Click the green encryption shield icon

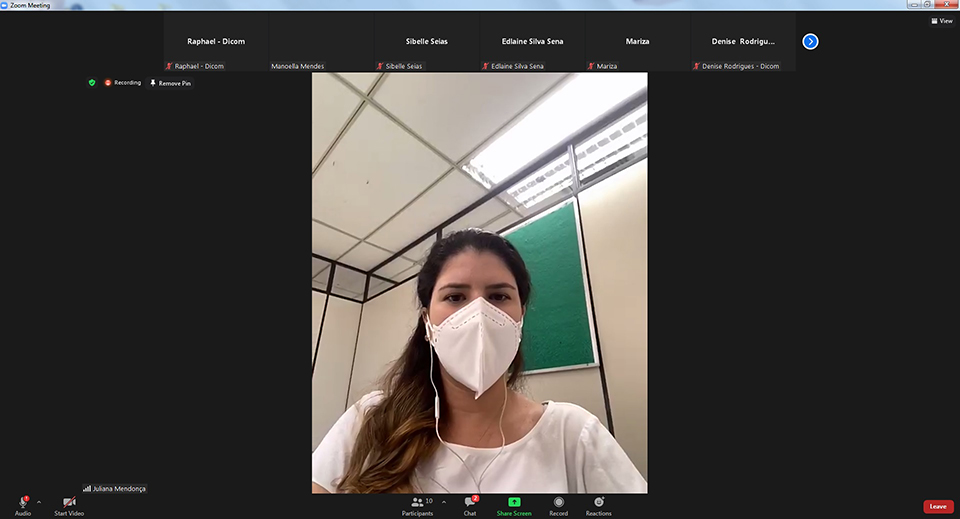92,83
